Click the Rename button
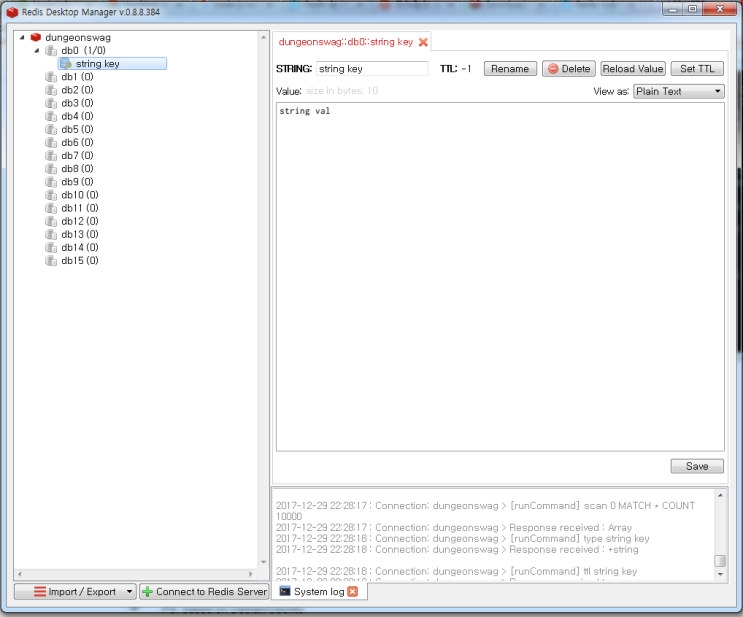Viewport: 743px width, 617px height. 510,69
